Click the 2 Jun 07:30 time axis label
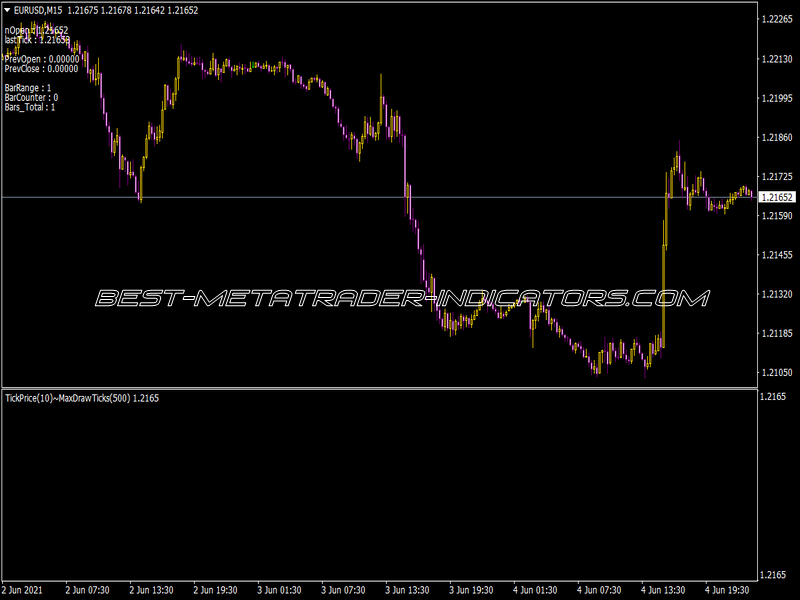Image resolution: width=800 pixels, height=600 pixels. (87, 590)
